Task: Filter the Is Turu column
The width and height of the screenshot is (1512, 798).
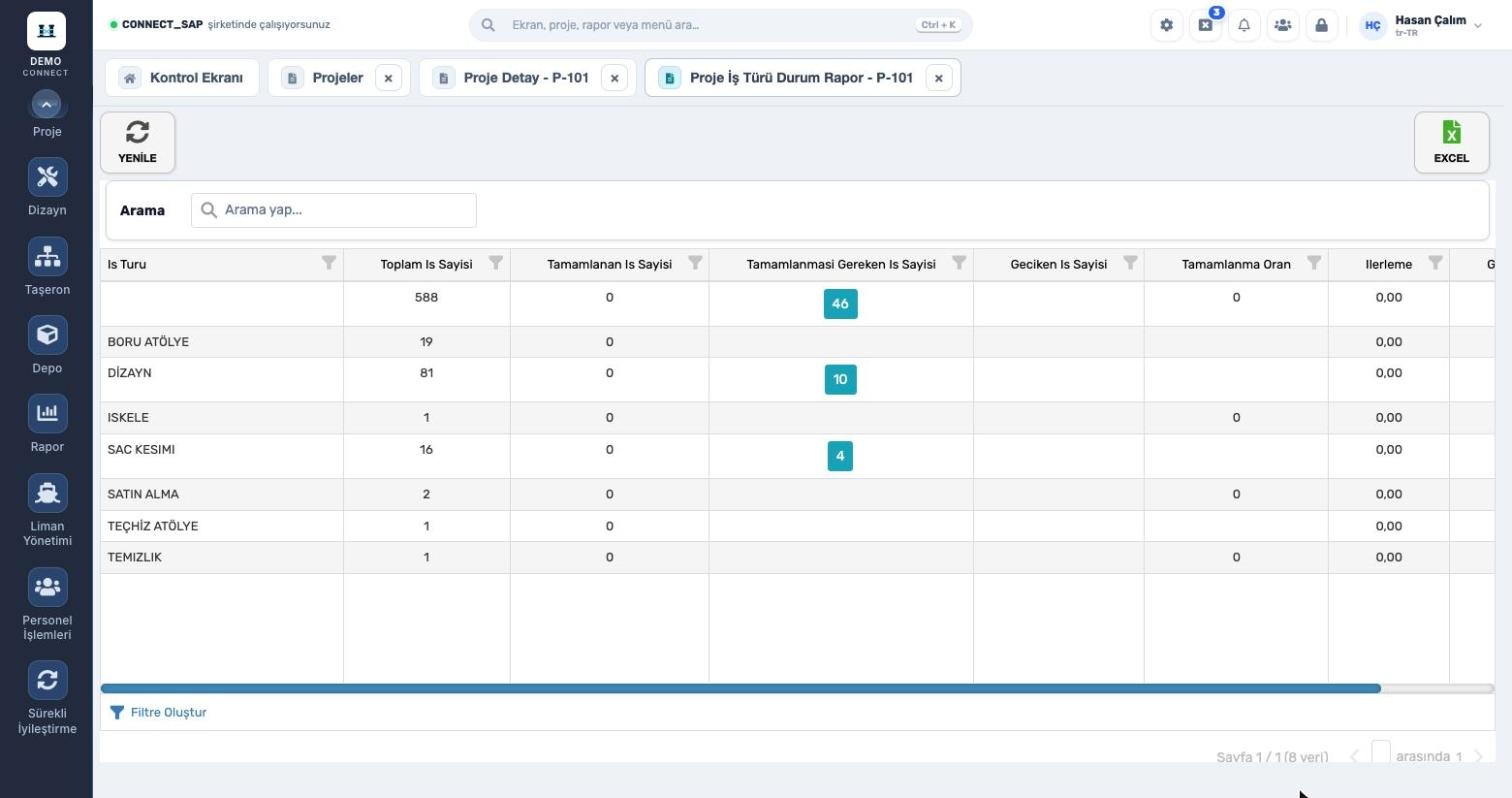Action: tap(328, 263)
